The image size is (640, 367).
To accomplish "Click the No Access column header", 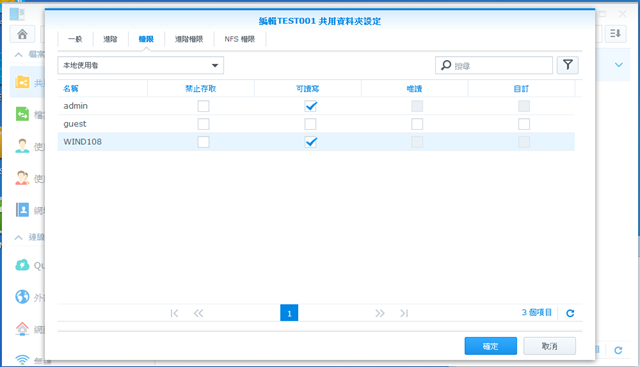I will tap(201, 89).
